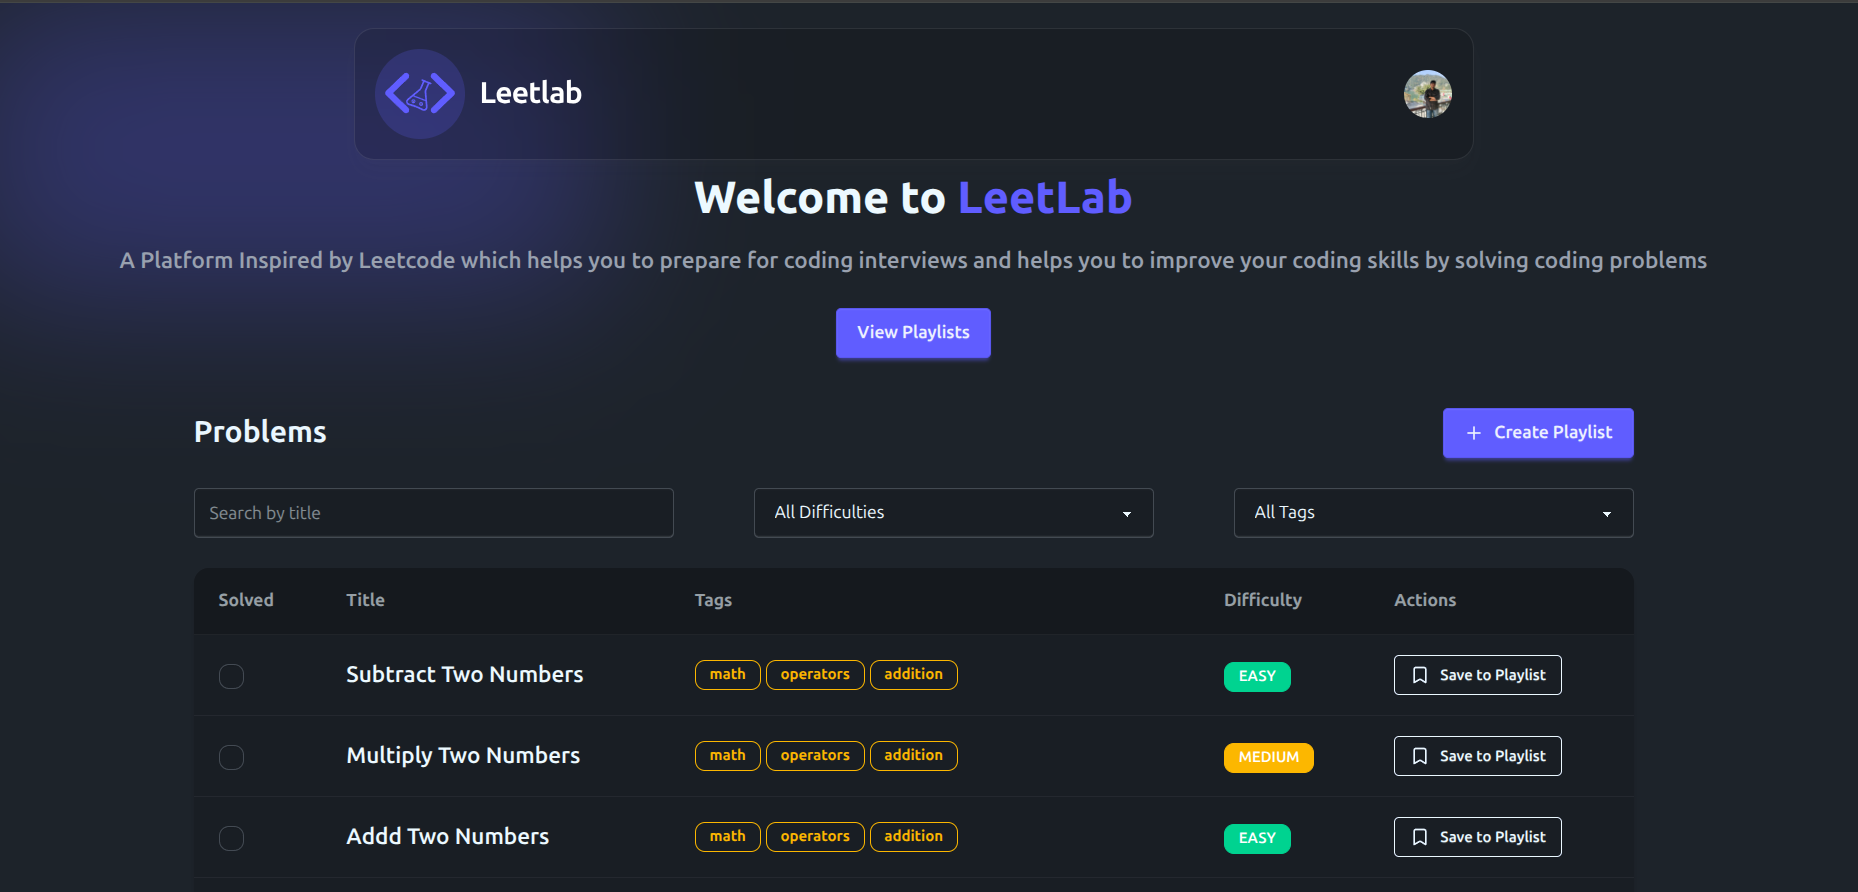
Task: Click the operators tag on Addd Two Numbers
Action: 815,837
